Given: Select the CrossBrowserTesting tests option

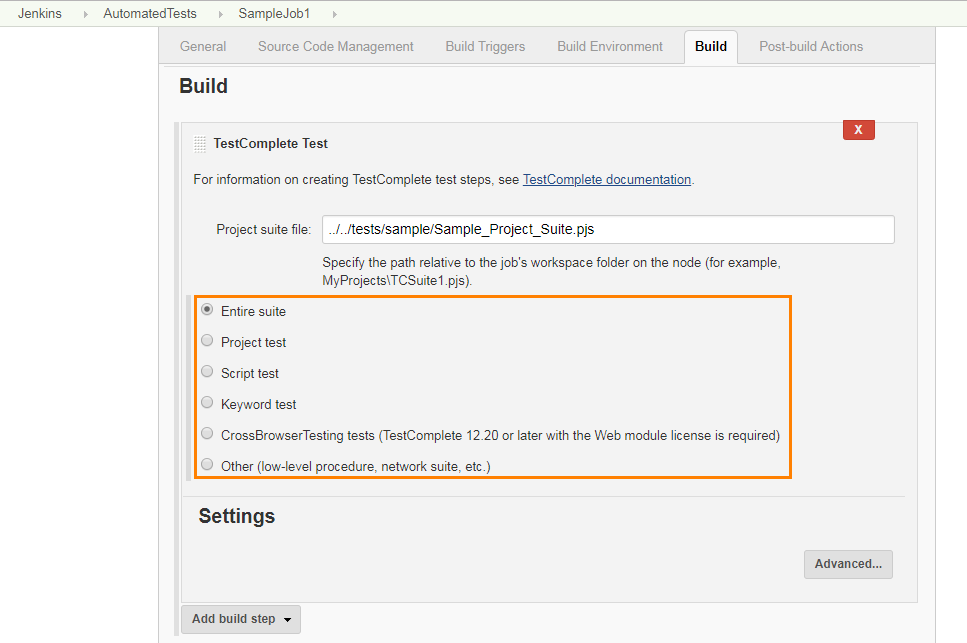Looking at the screenshot, I should click(207, 433).
